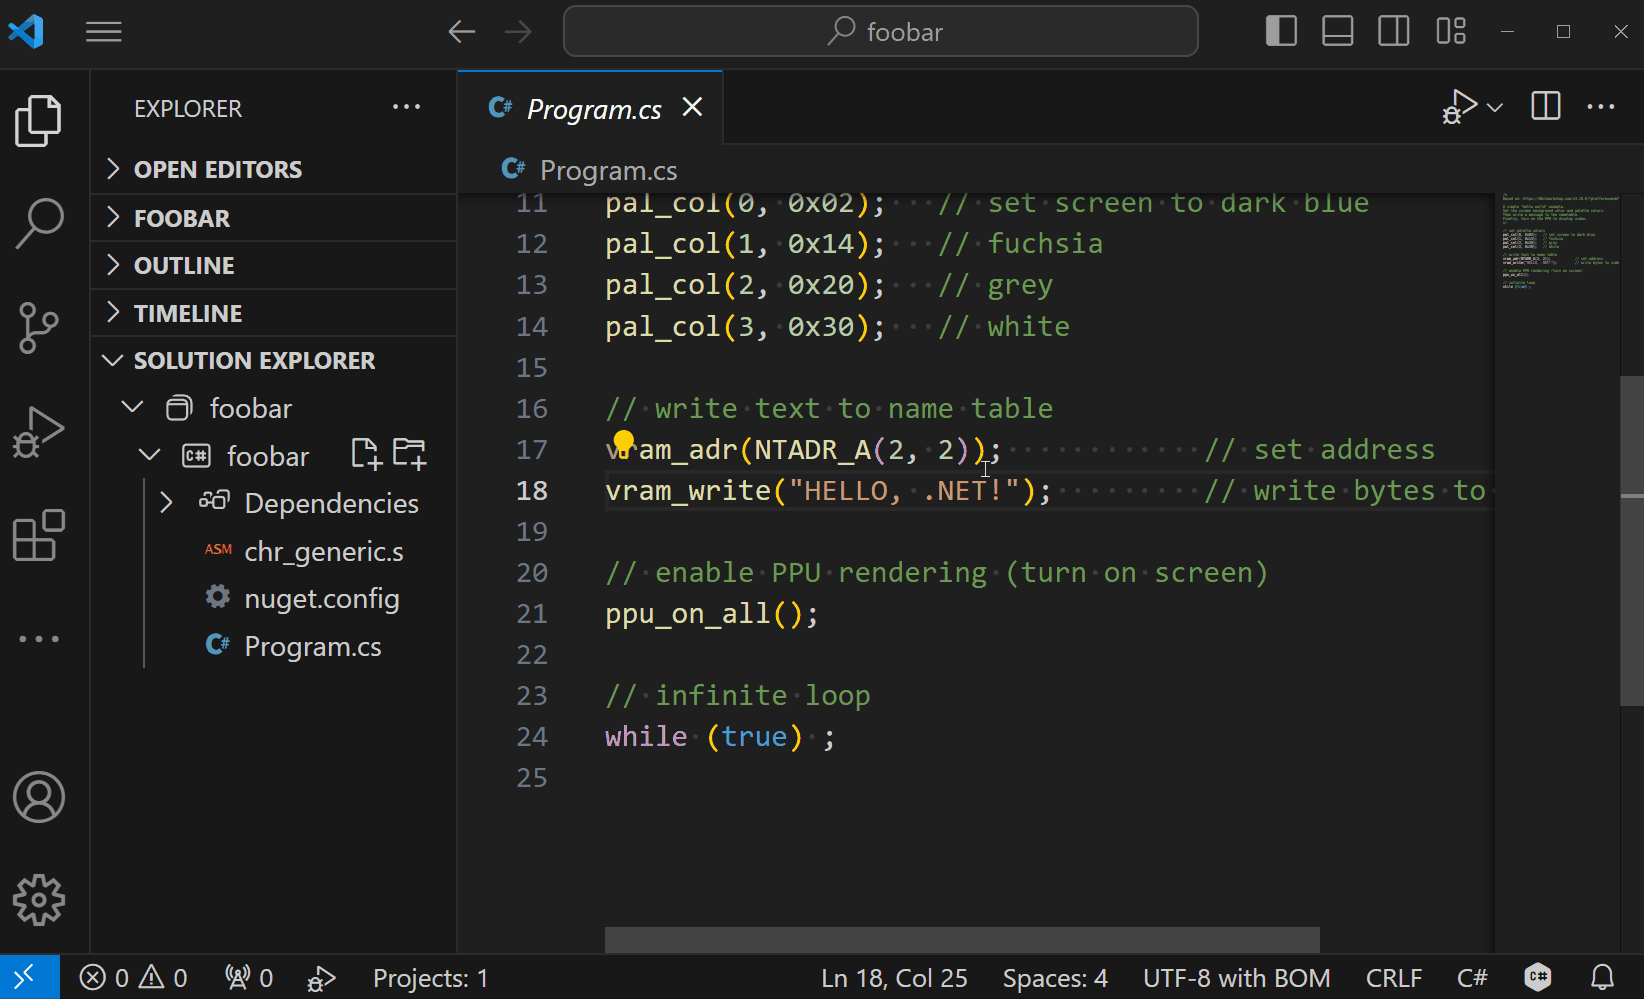The image size is (1644, 999).
Task: Collapse the foobar C# project node
Action: click(x=150, y=455)
